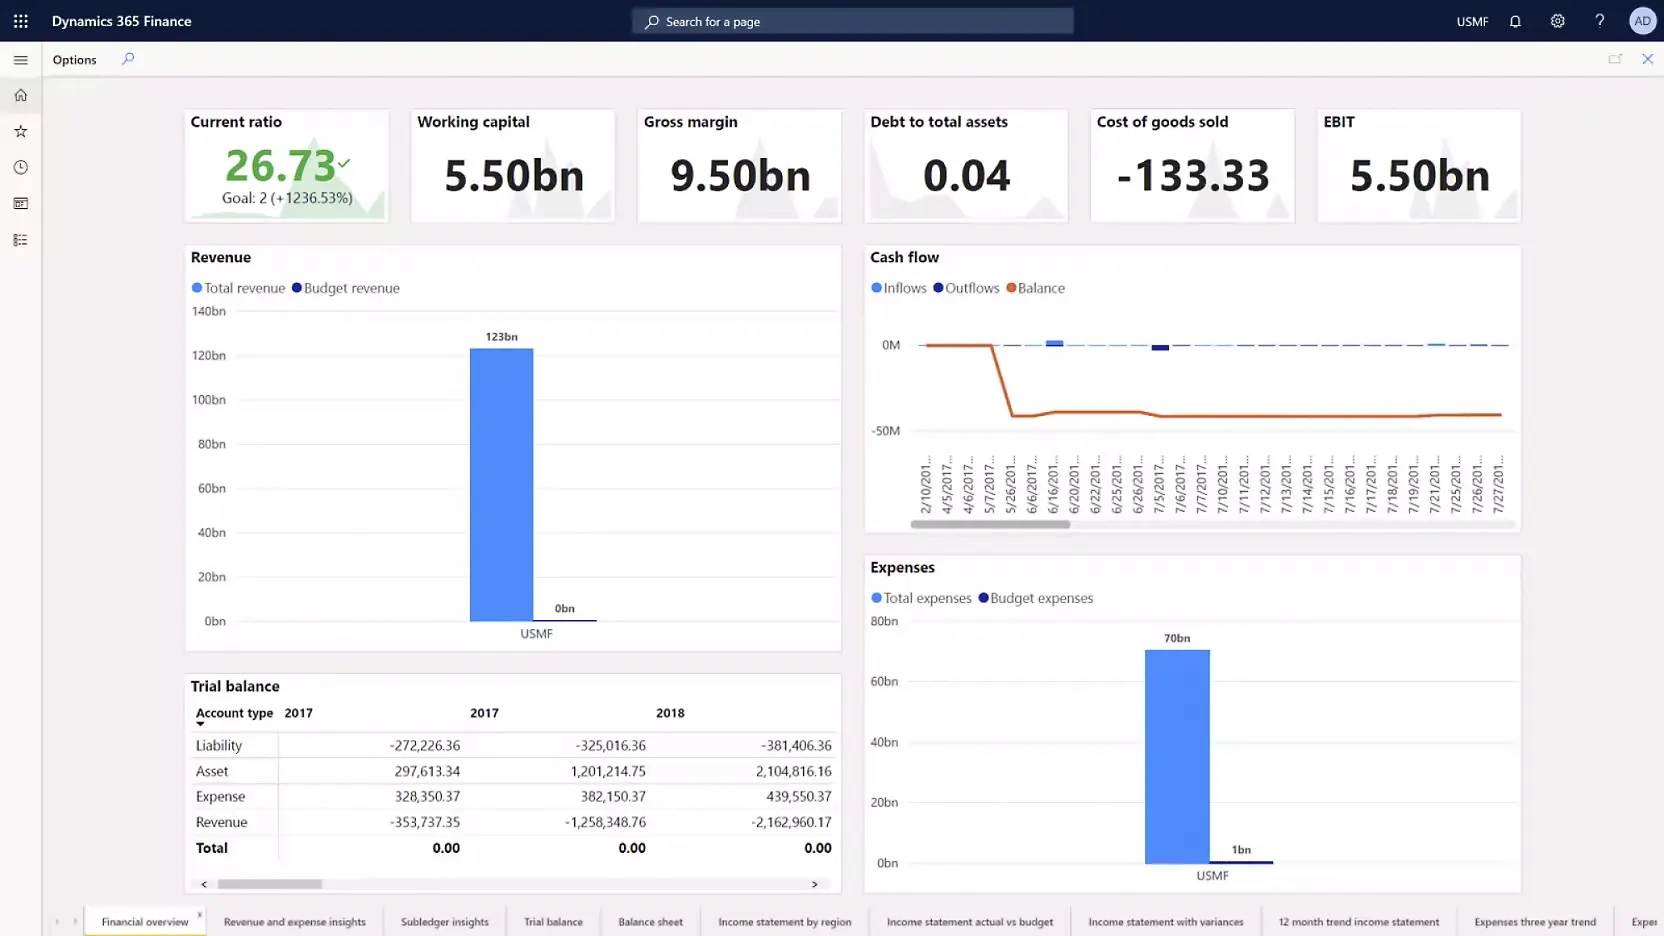Select the Financial overview tab
This screenshot has width=1664, height=936.
145,922
